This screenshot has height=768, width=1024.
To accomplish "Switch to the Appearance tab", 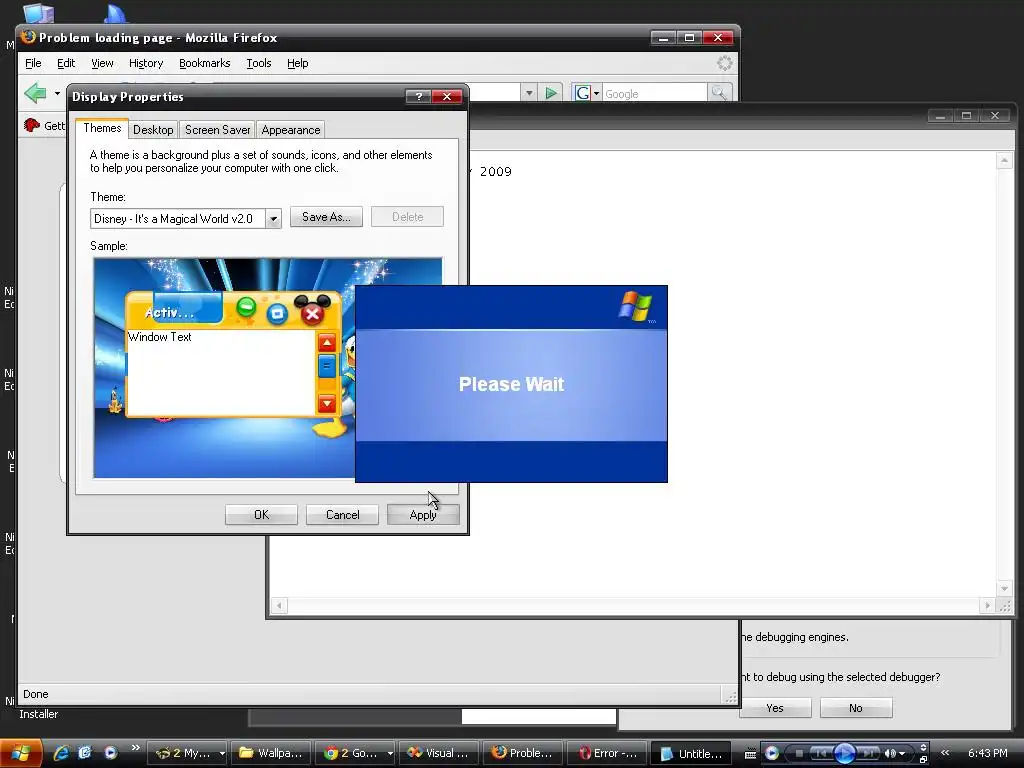I will coord(291,129).
